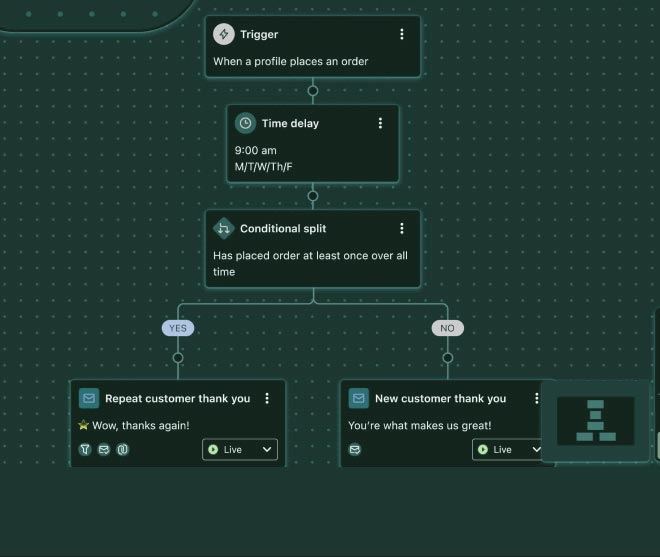Viewport: 660px width, 557px height.
Task: Click the circular U badge on Repeat customer card
Action: click(x=122, y=450)
